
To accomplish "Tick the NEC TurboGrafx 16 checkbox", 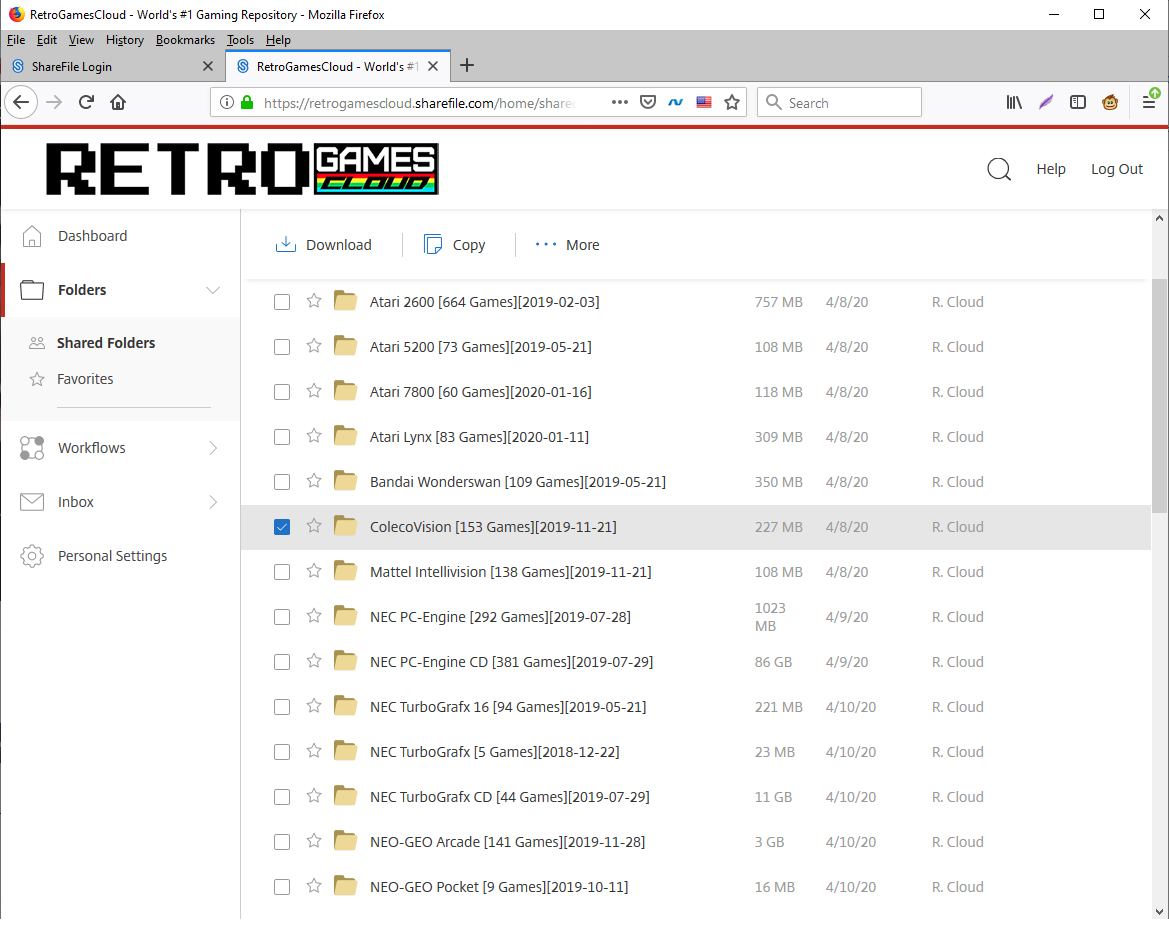I will (282, 707).
